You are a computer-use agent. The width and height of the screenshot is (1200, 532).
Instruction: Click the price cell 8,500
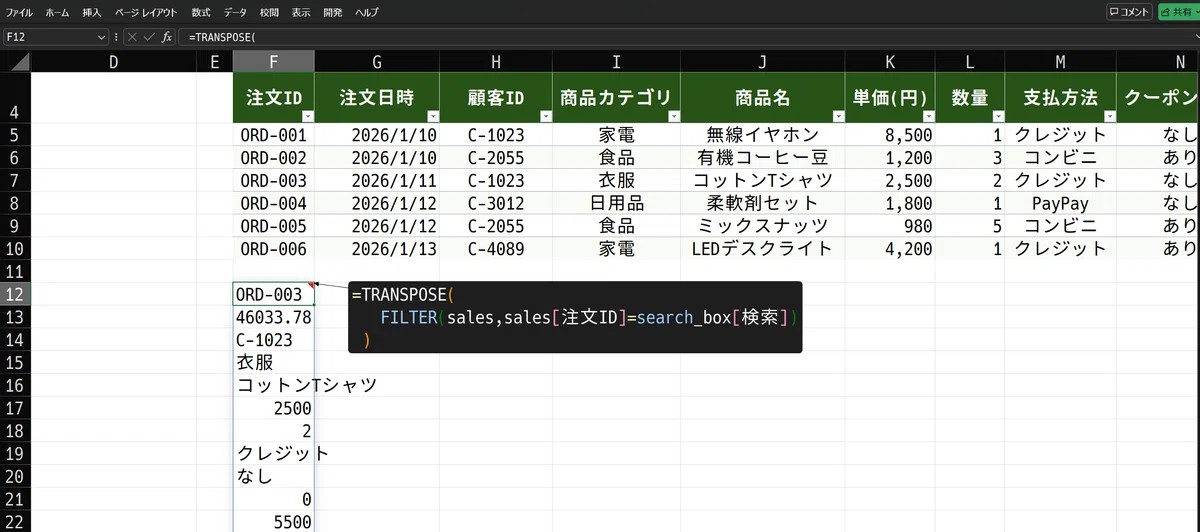890,134
